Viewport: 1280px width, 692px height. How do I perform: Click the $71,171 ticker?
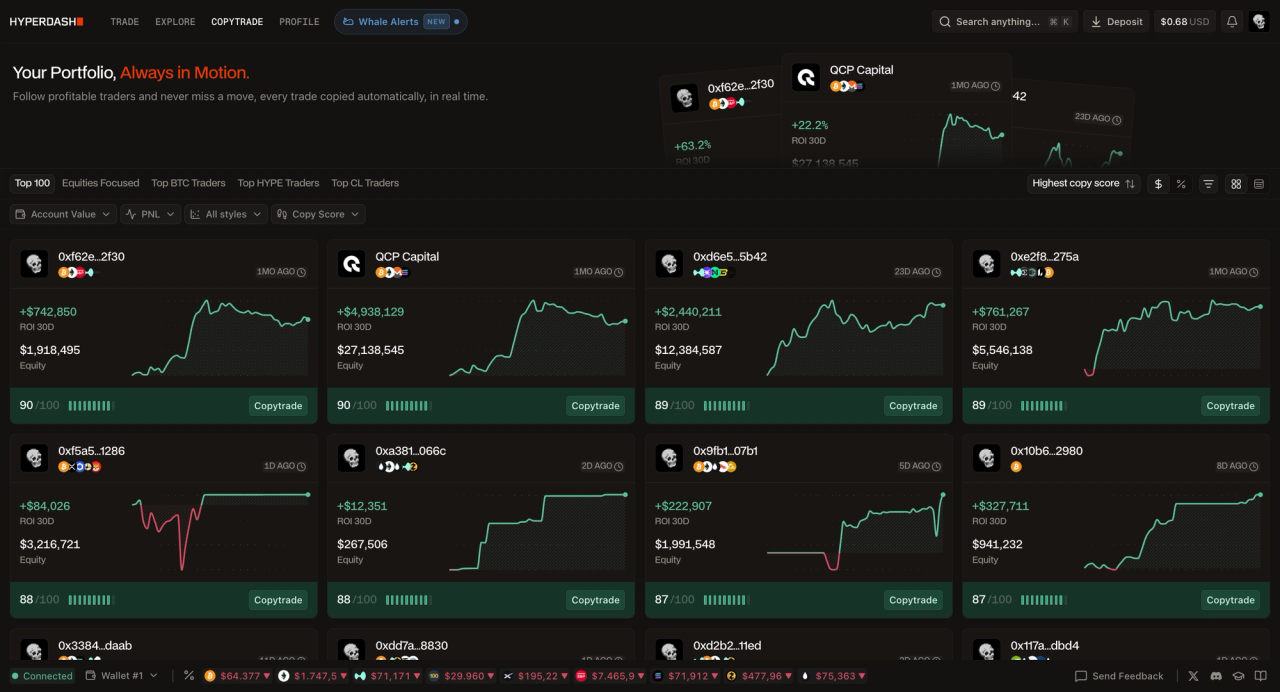click(x=386, y=676)
